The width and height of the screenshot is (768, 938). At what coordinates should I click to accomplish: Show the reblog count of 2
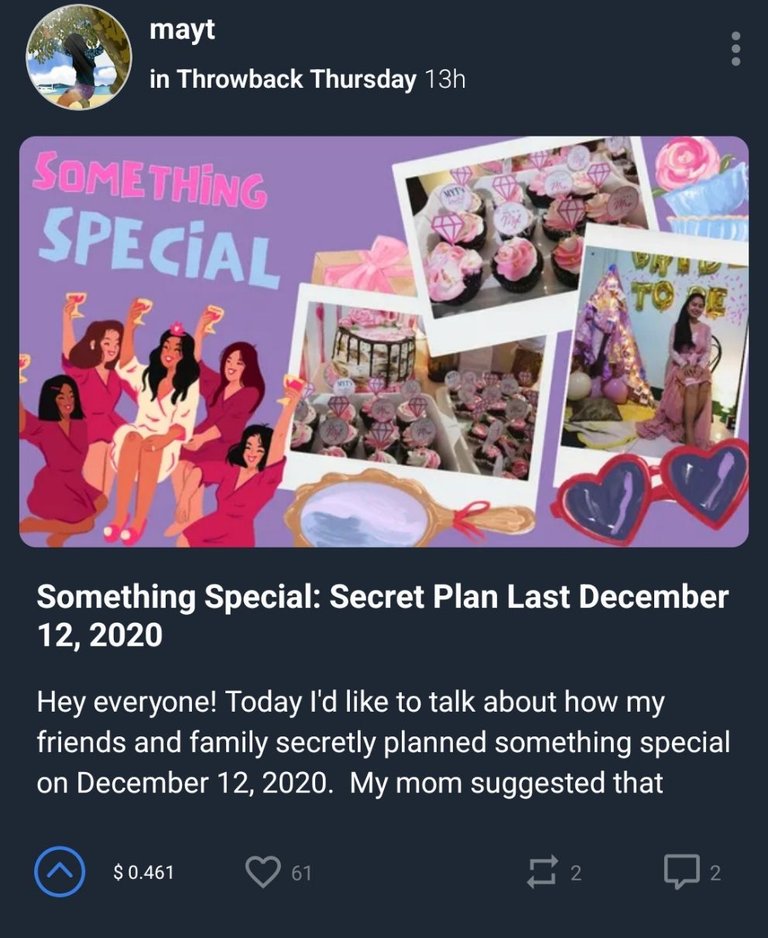(x=575, y=873)
